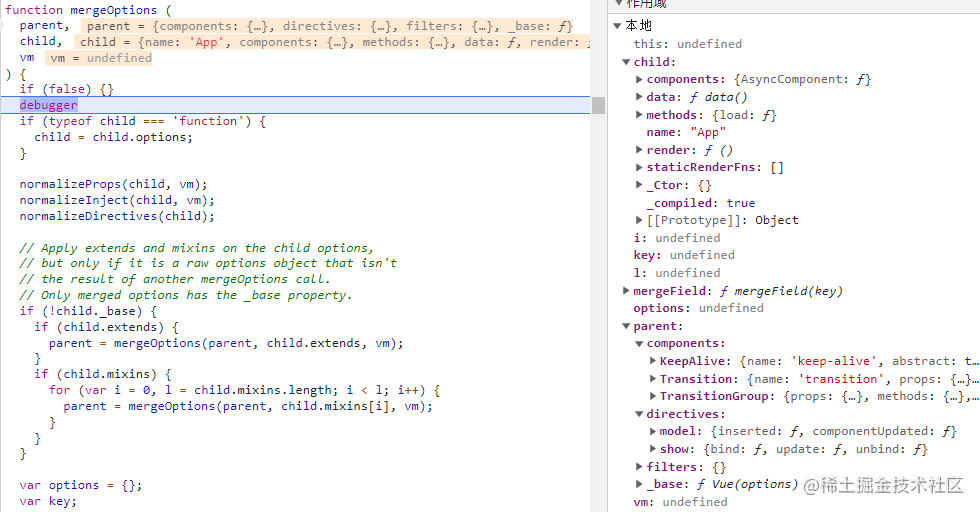980x512 pixels.
Task: Select 'this: undefined' scope row
Action: [x=688, y=44]
